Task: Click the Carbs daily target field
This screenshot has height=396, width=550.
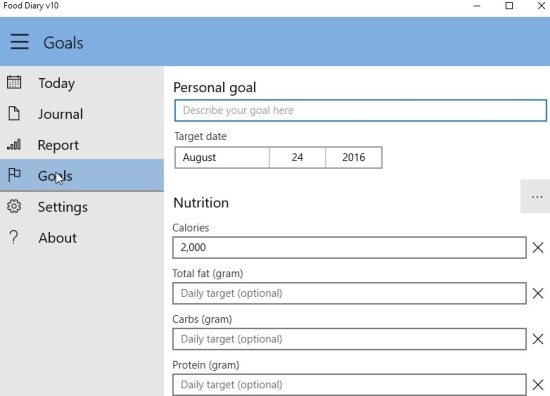Action: click(349, 339)
